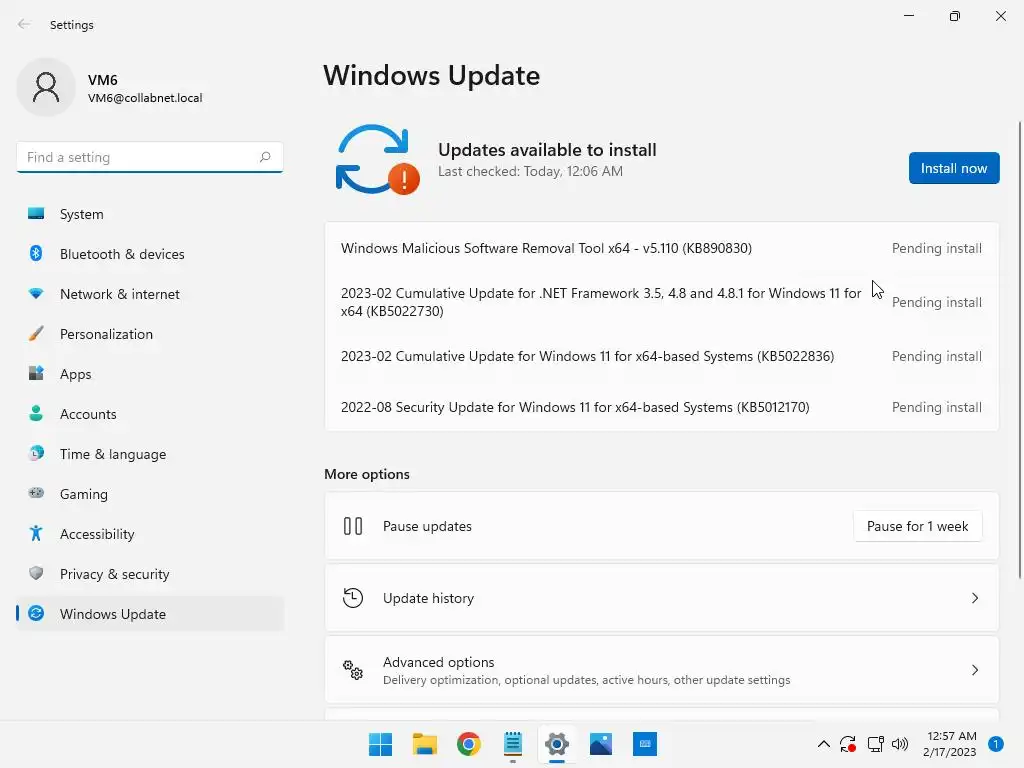Click 'Last checked: Today, 12:06 AM' text
Screen dimensions: 1024x768
[530, 171]
